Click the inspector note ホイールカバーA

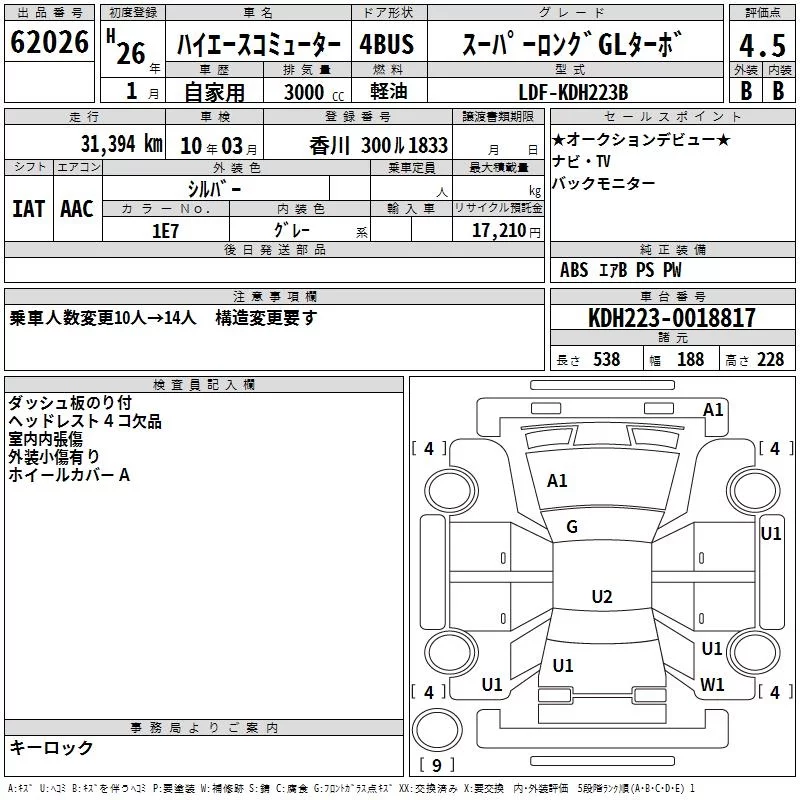pyautogui.click(x=69, y=475)
